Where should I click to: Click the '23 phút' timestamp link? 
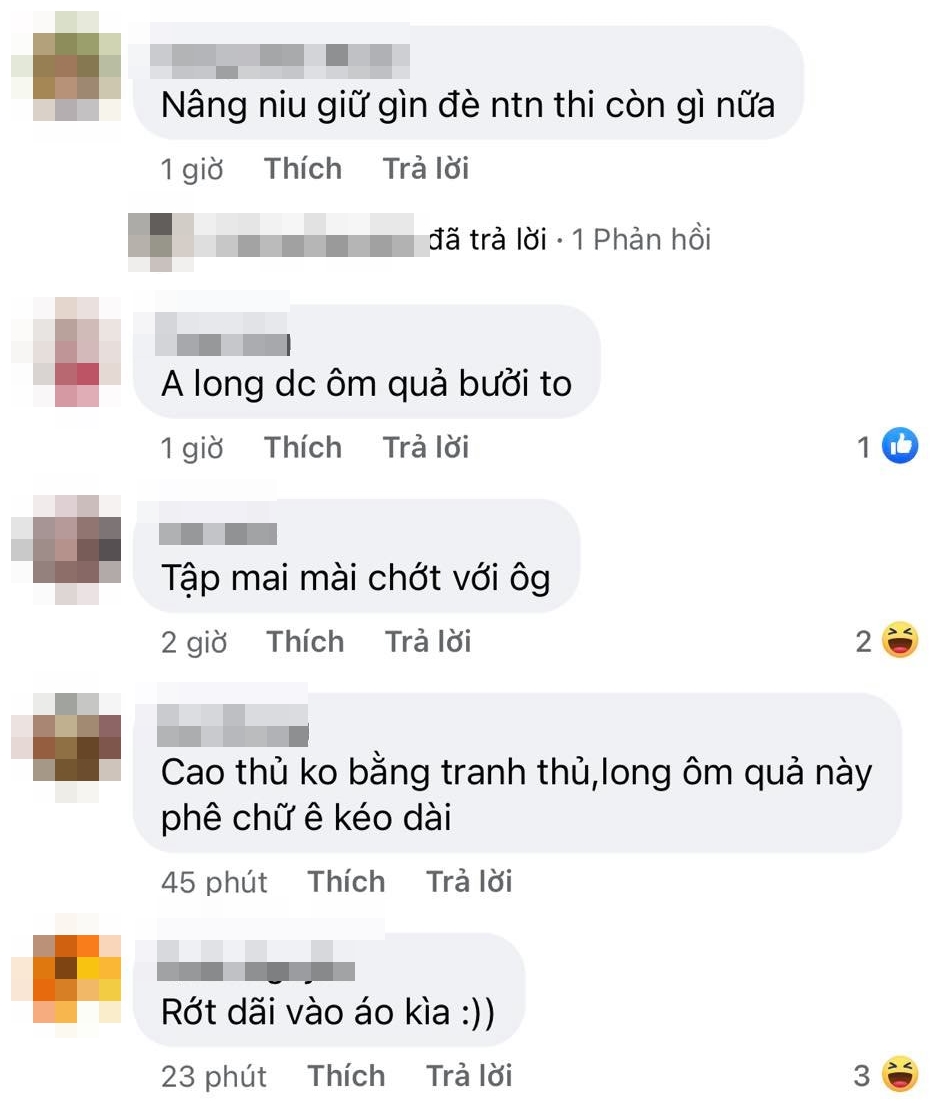point(214,1076)
